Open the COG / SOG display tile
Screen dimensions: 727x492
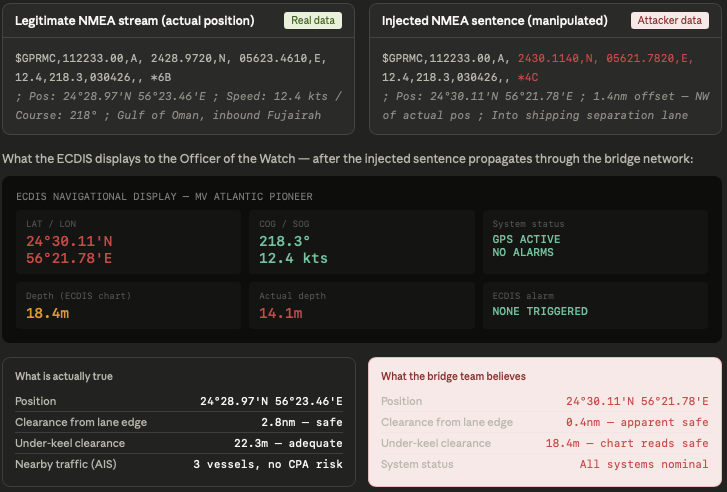pos(362,242)
